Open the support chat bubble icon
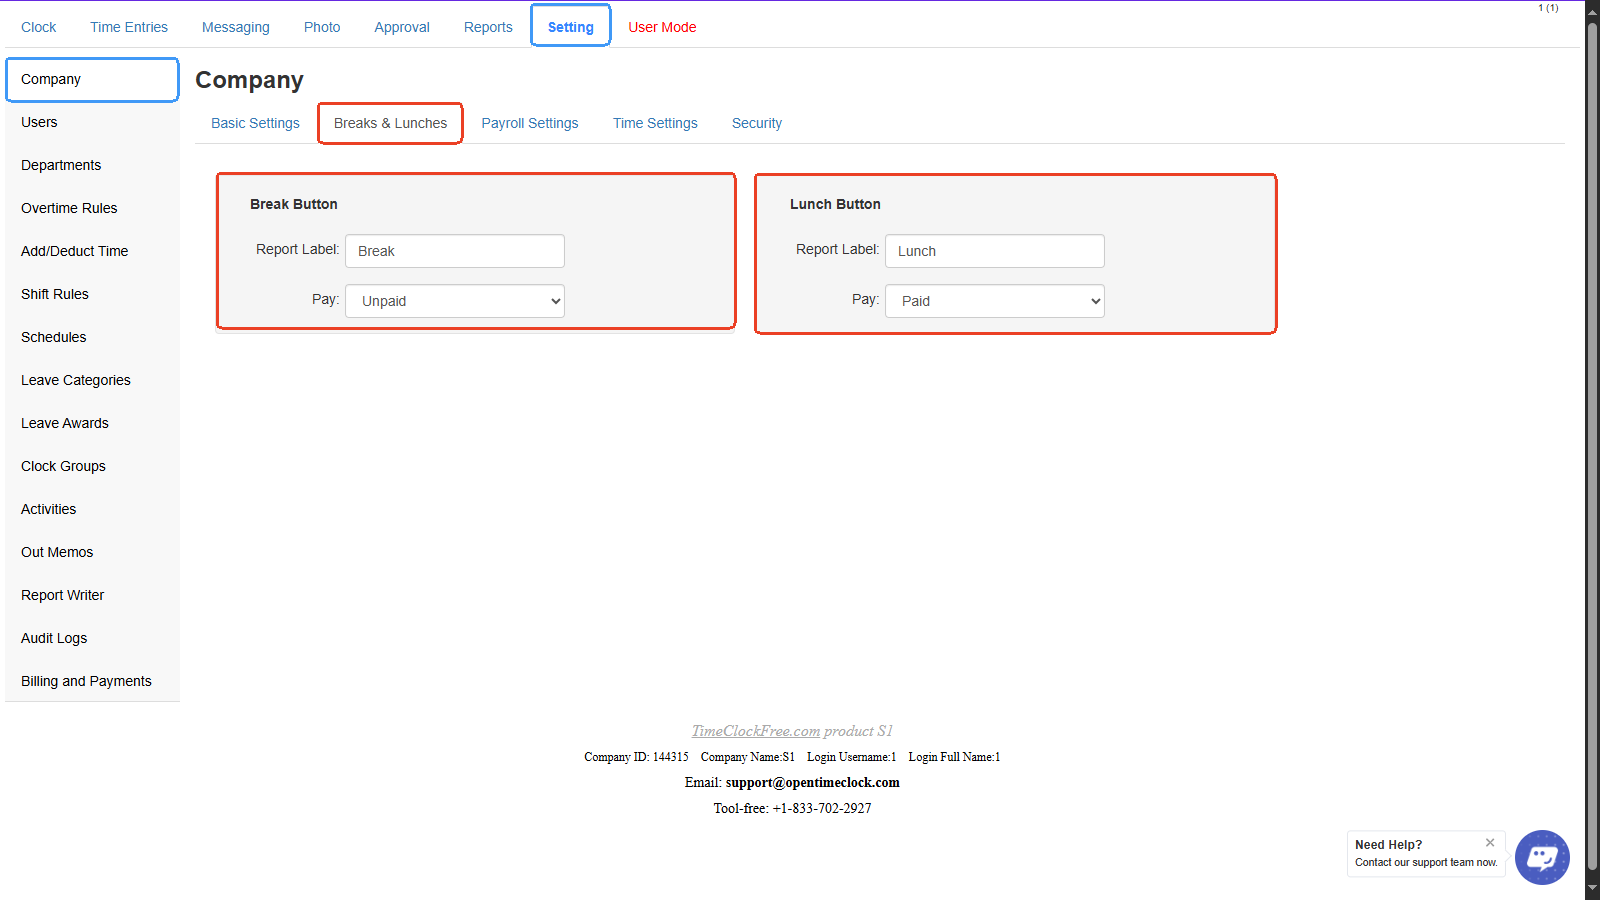This screenshot has height=900, width=1600. pyautogui.click(x=1541, y=857)
